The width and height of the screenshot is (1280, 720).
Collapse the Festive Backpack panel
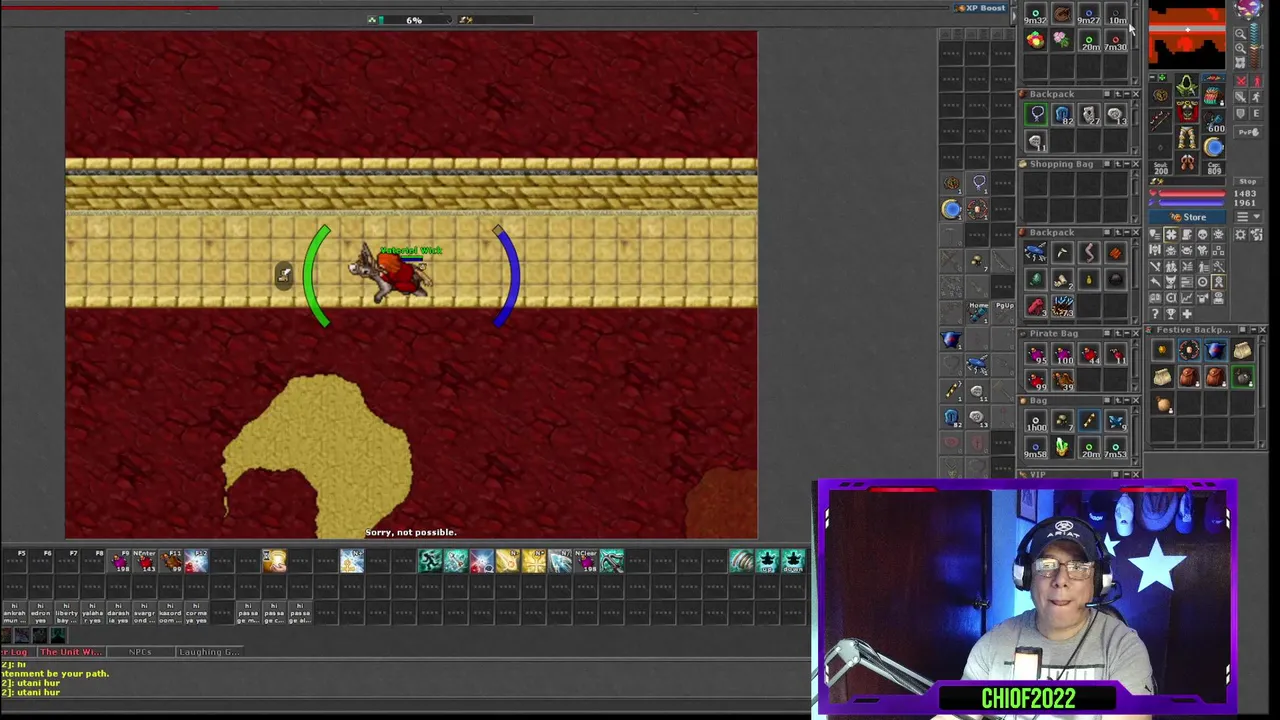[x=1253, y=330]
